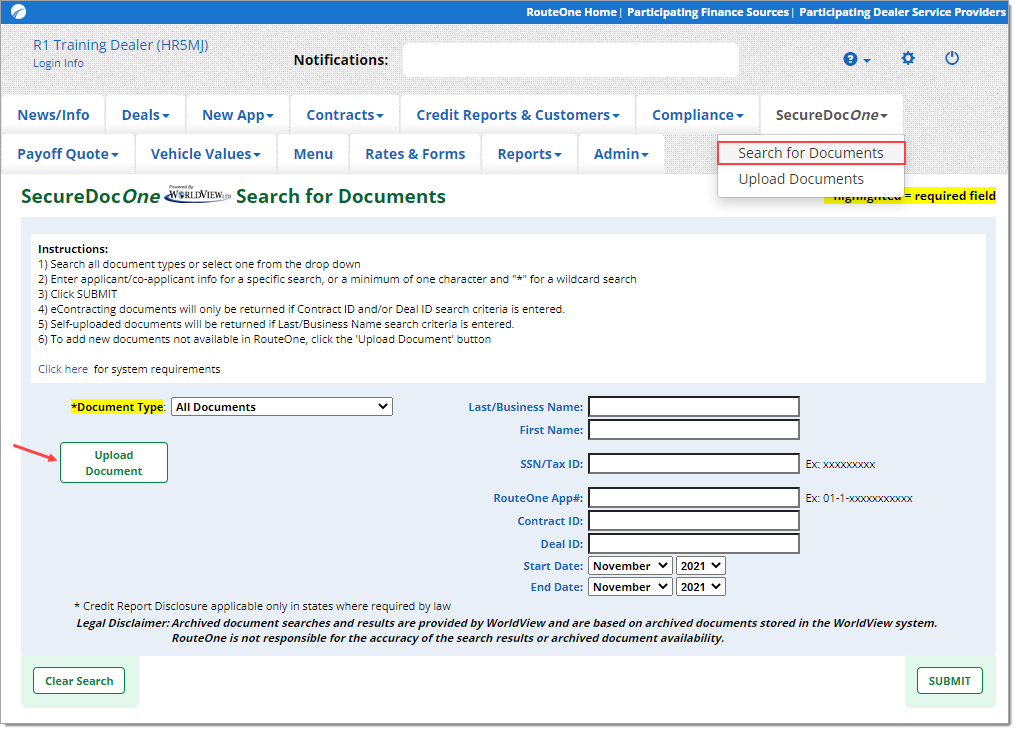Open the End Date month dropdown
Image resolution: width=1016 pixels, height=731 pixels.
(x=630, y=586)
